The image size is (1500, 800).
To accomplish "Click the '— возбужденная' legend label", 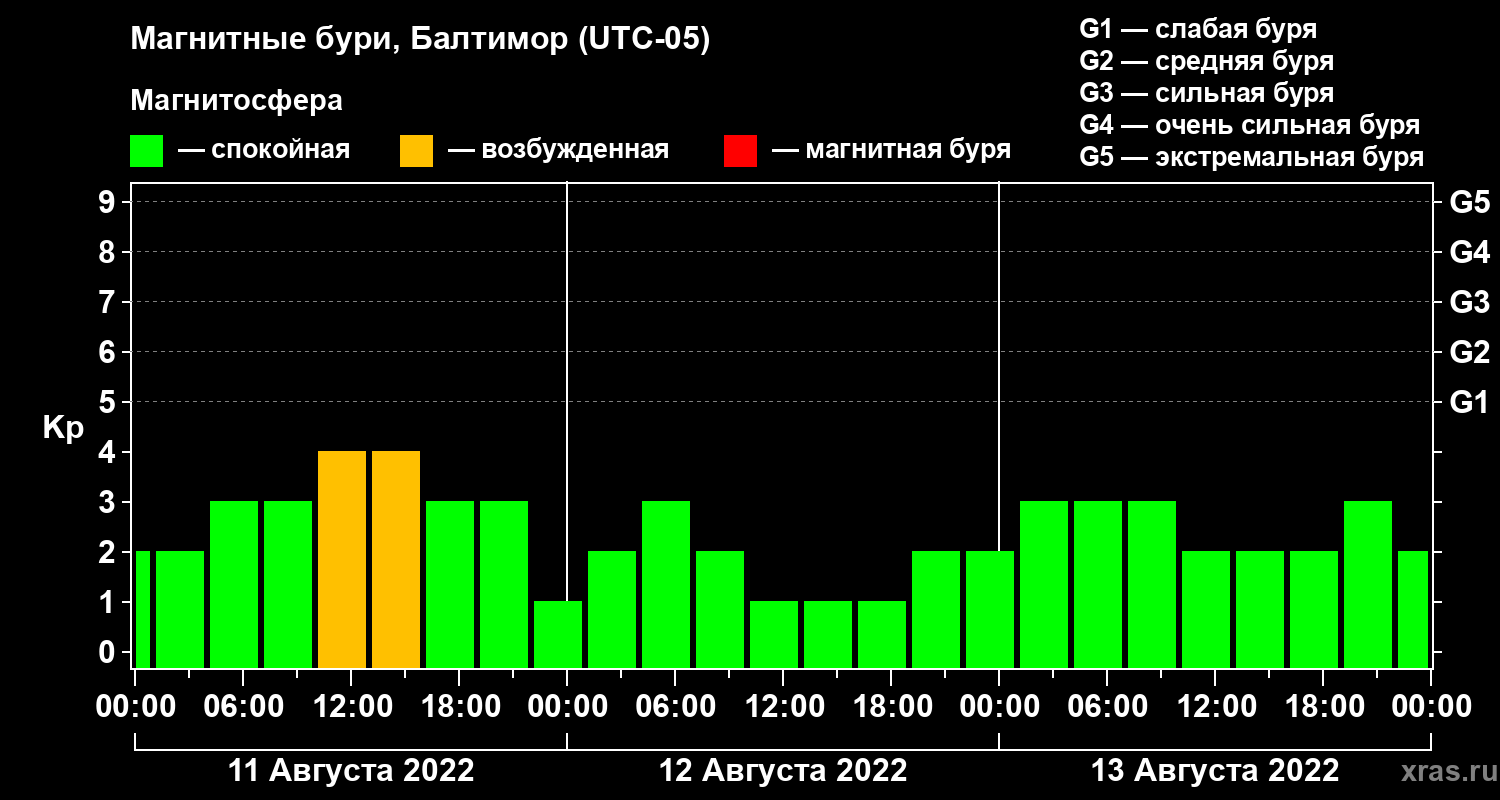I will (559, 150).
